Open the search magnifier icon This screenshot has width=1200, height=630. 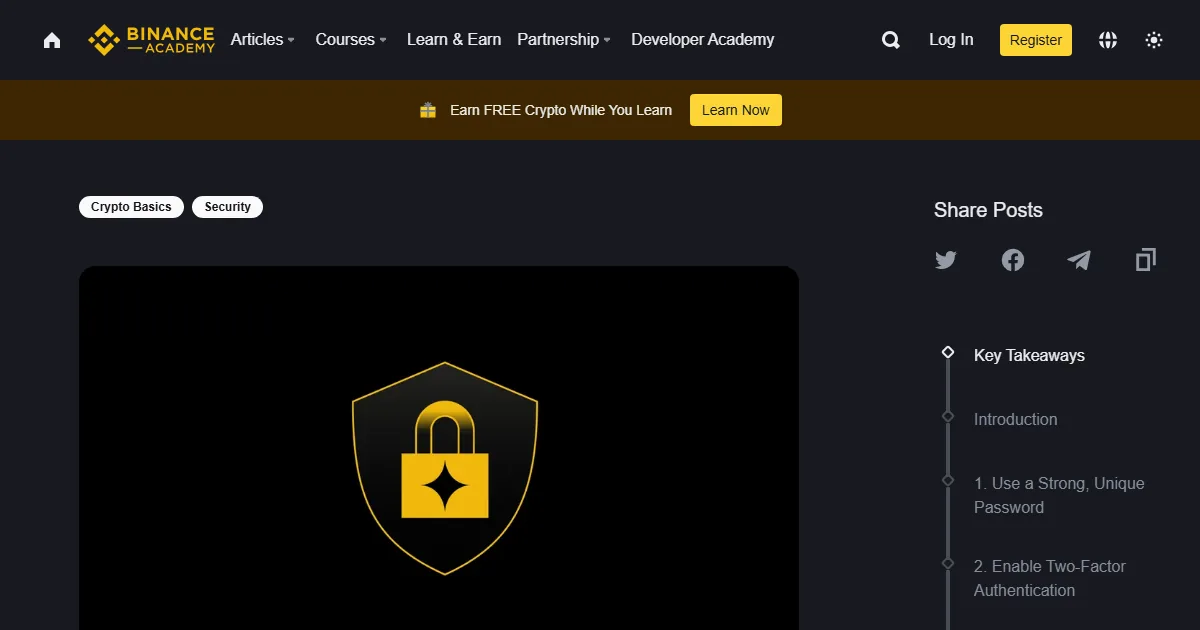tap(891, 40)
